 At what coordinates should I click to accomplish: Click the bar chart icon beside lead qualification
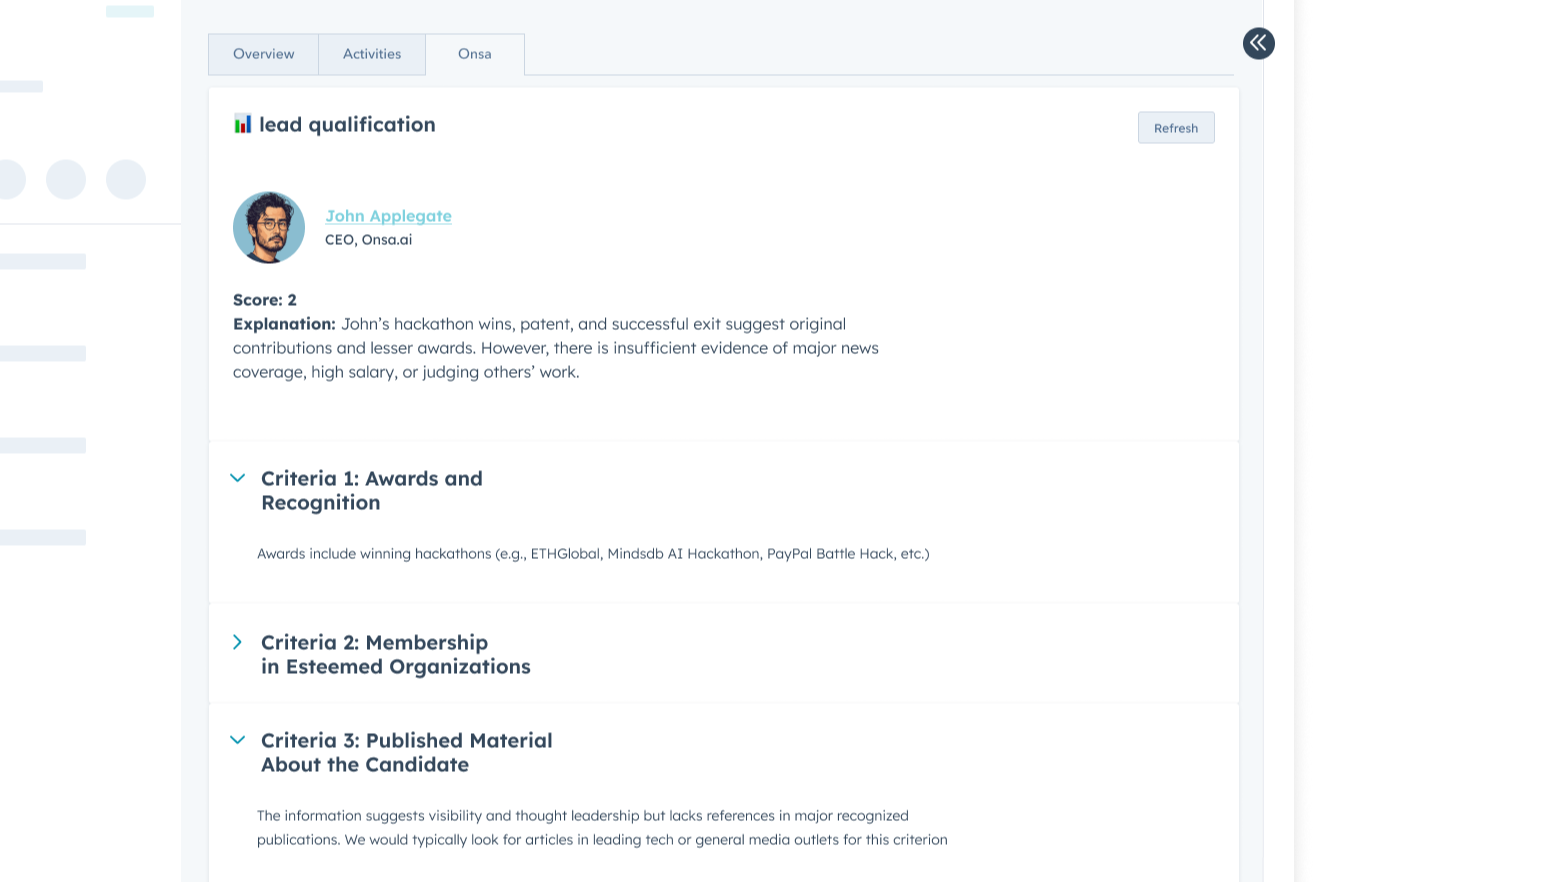[x=242, y=124]
